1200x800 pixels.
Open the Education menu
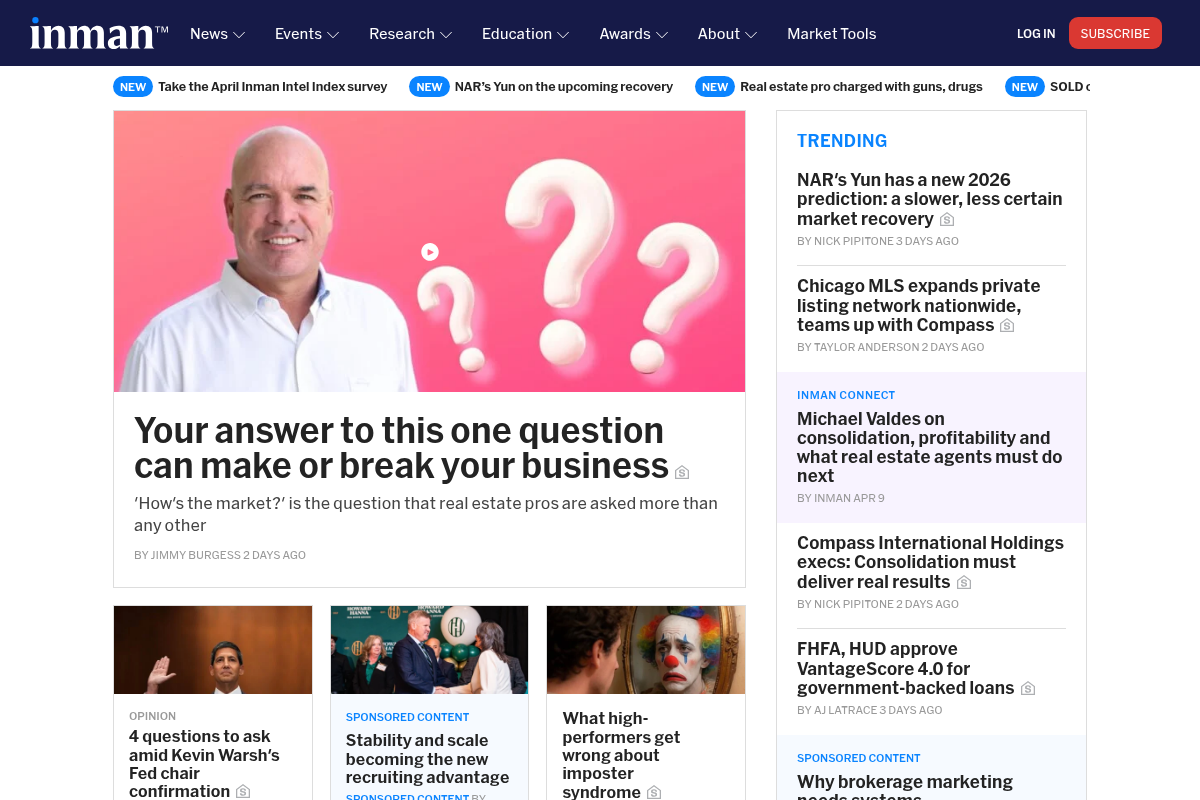point(525,34)
